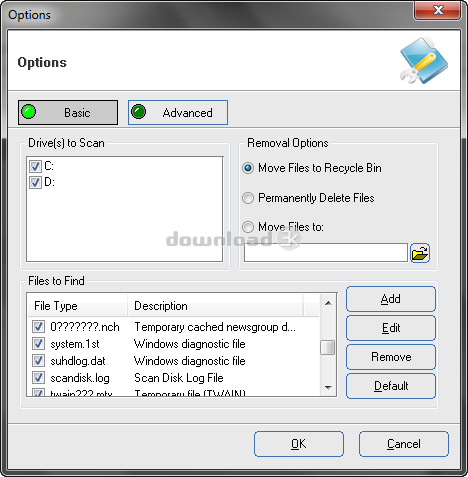The image size is (468, 477).
Task: Switch to the Advanced tab
Action: [x=178, y=112]
